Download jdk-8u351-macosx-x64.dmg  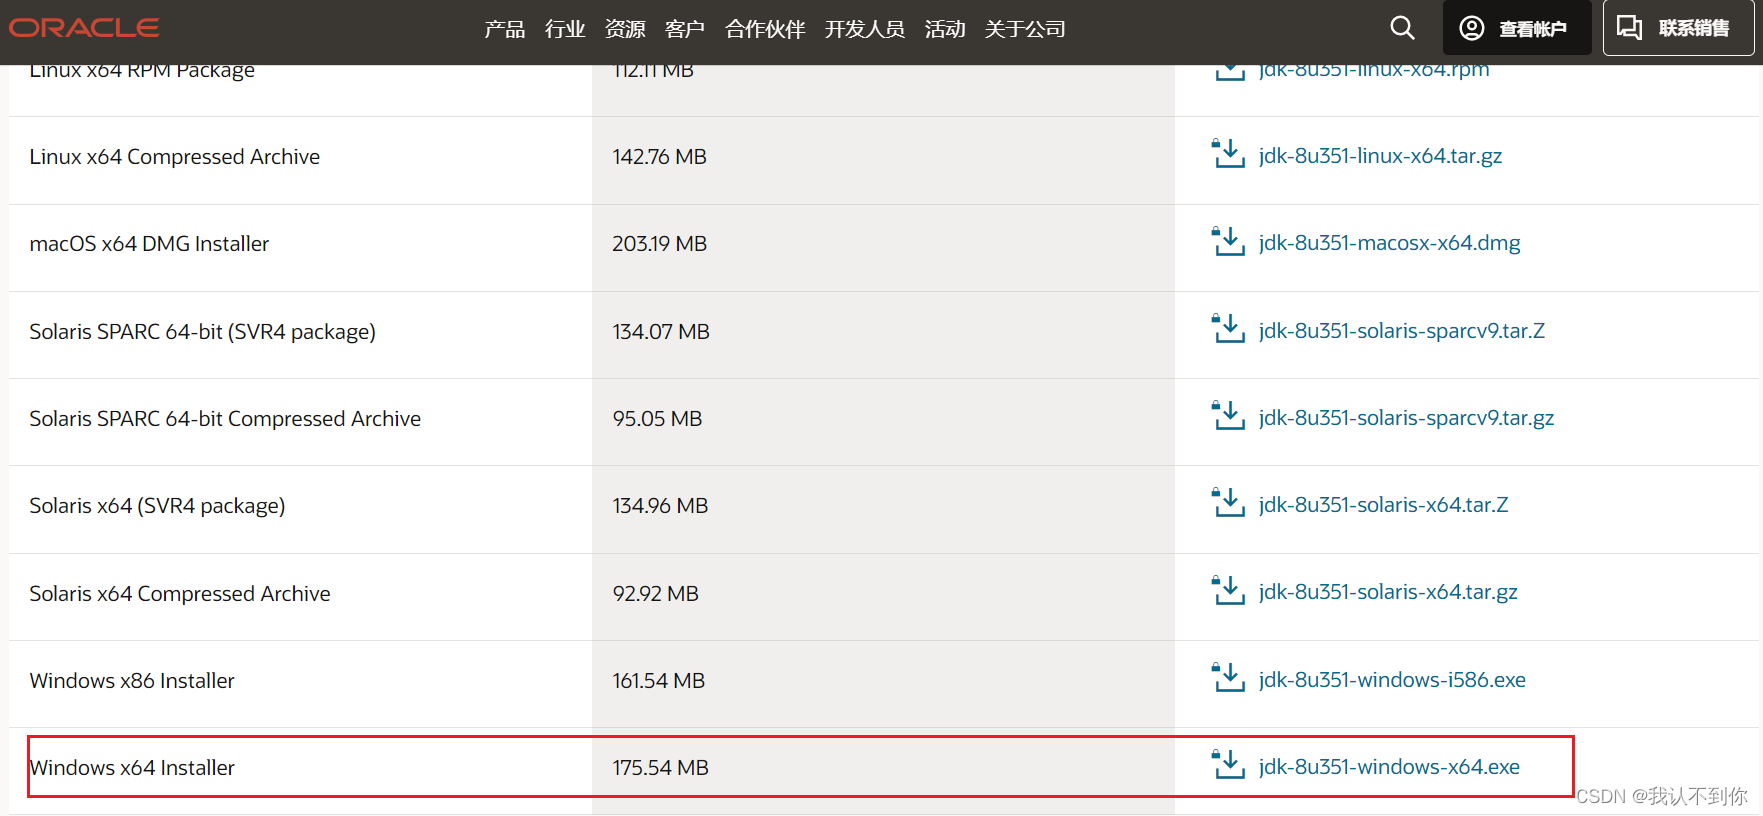coord(1389,243)
